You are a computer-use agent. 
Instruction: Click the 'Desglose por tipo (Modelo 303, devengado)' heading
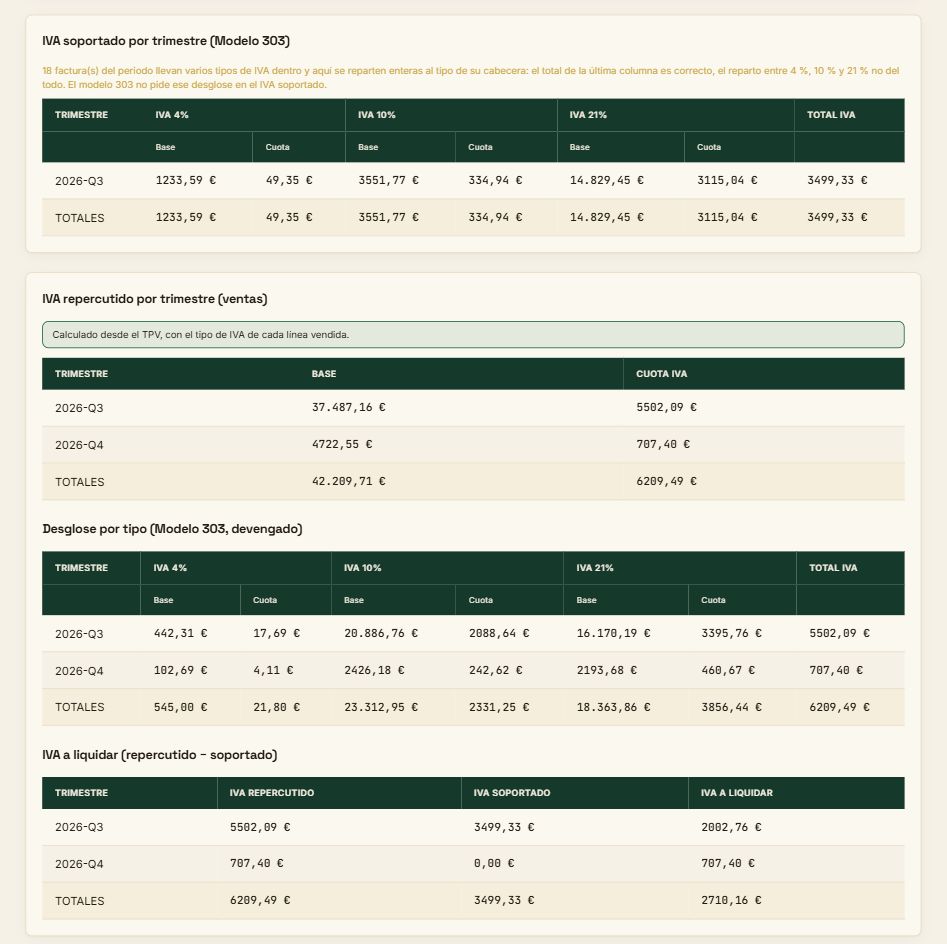pyautogui.click(x=172, y=529)
